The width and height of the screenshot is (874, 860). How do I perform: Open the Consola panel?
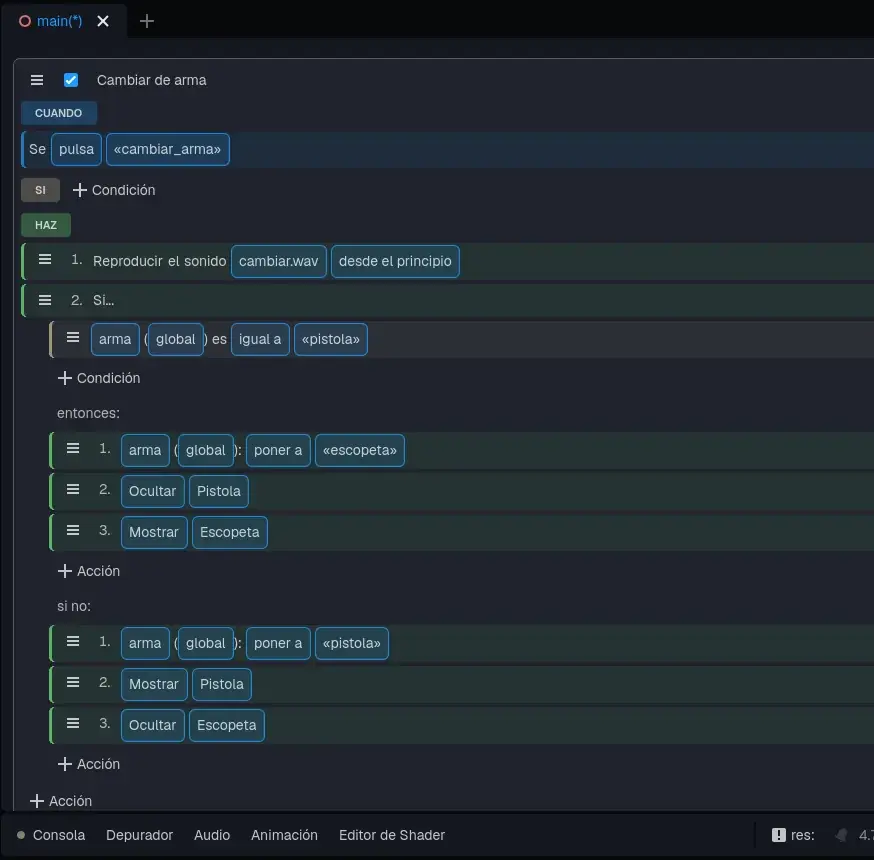(59, 835)
